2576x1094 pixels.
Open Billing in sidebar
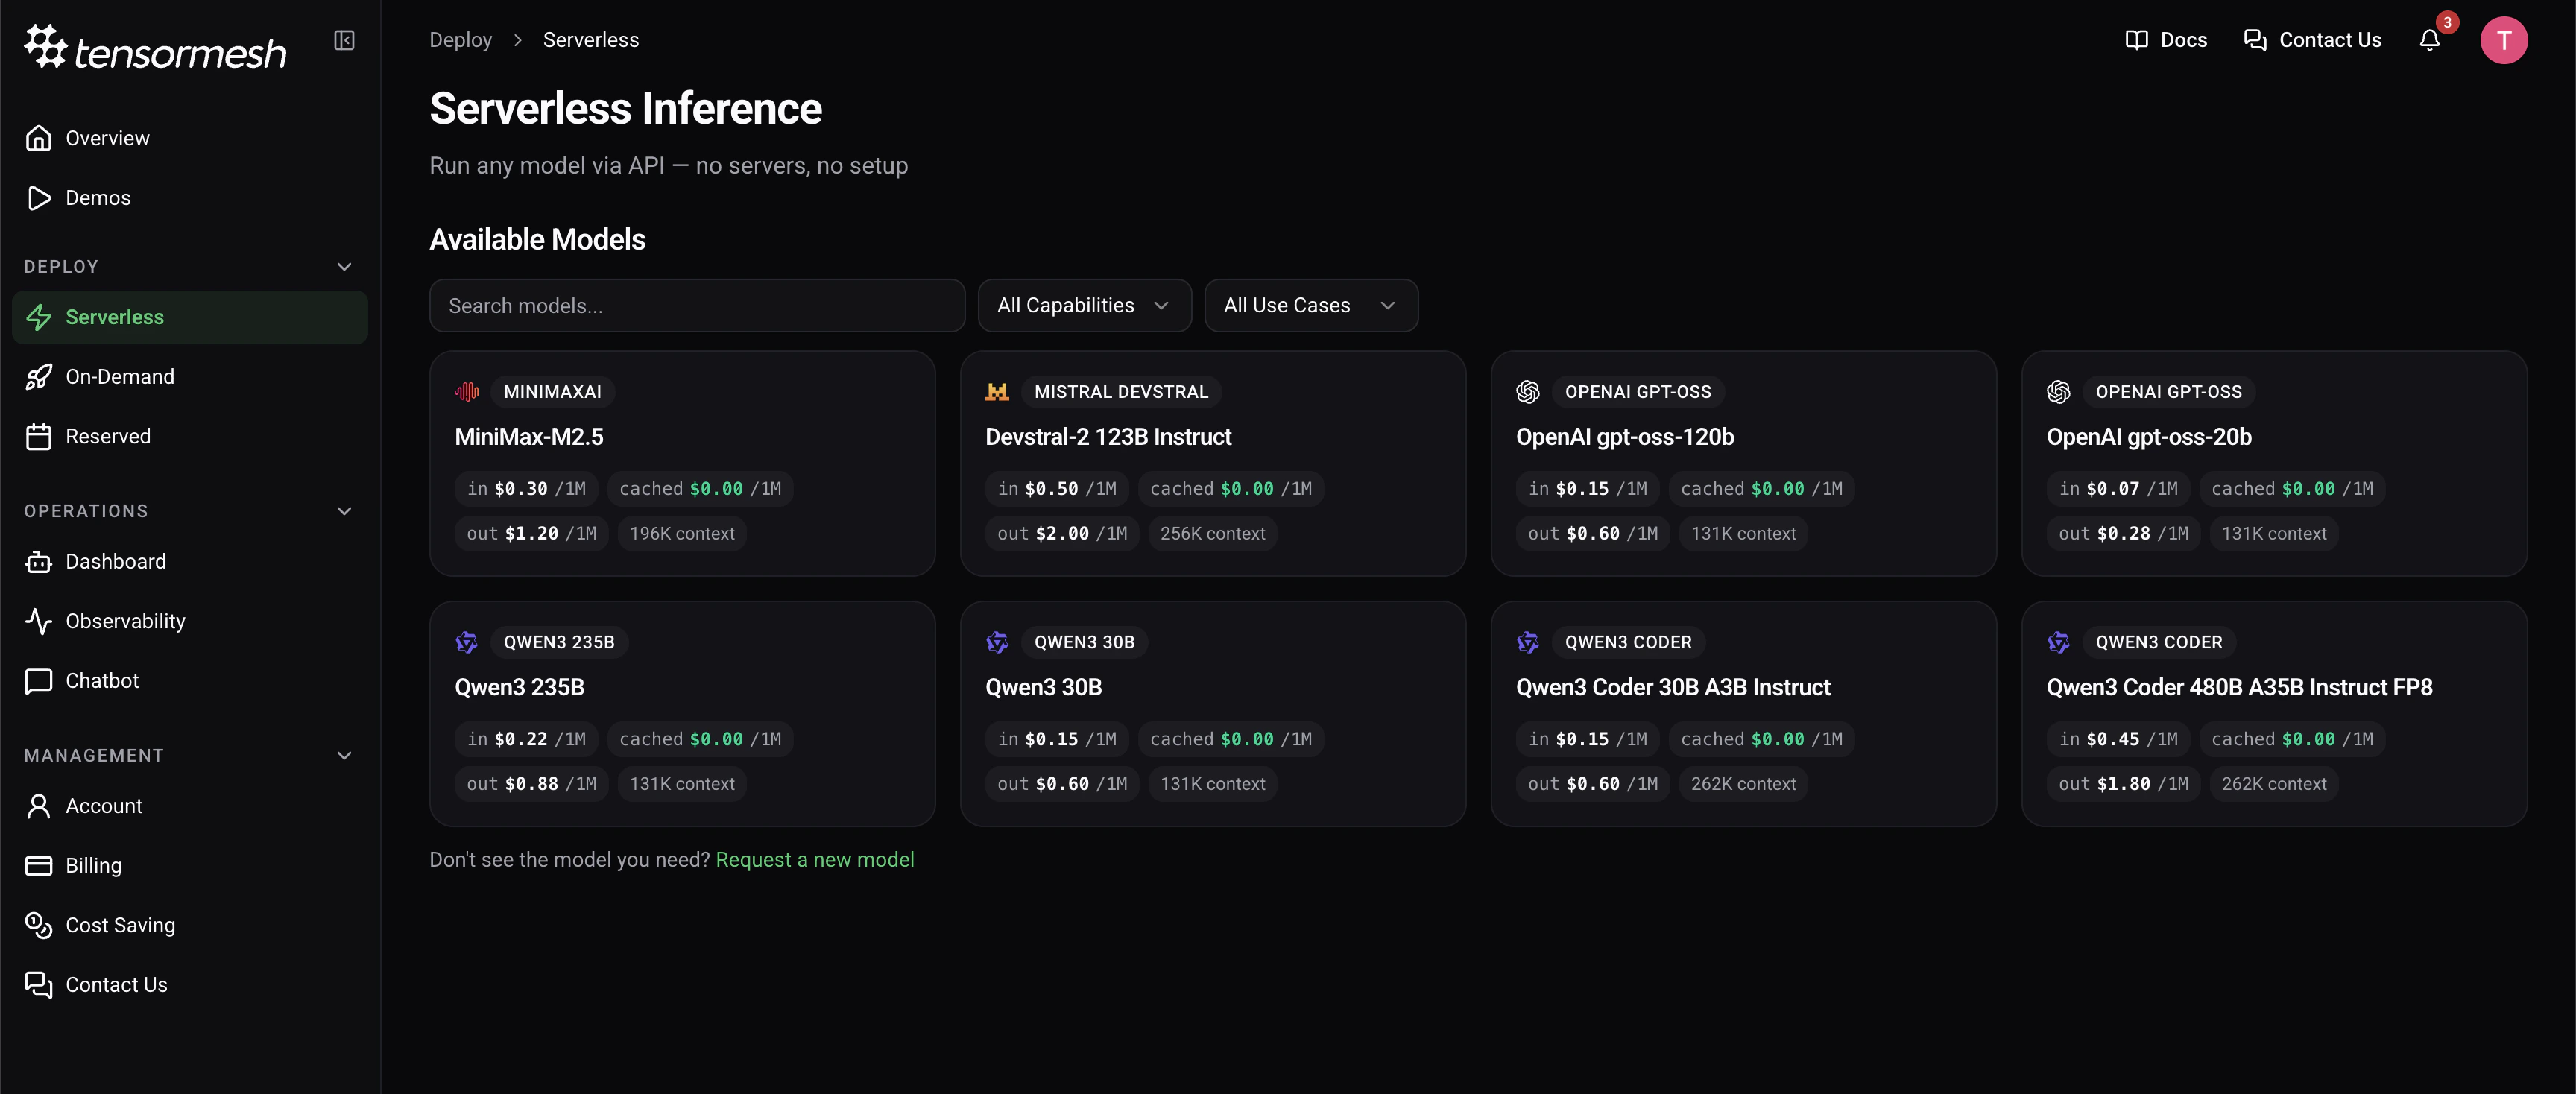pos(190,866)
